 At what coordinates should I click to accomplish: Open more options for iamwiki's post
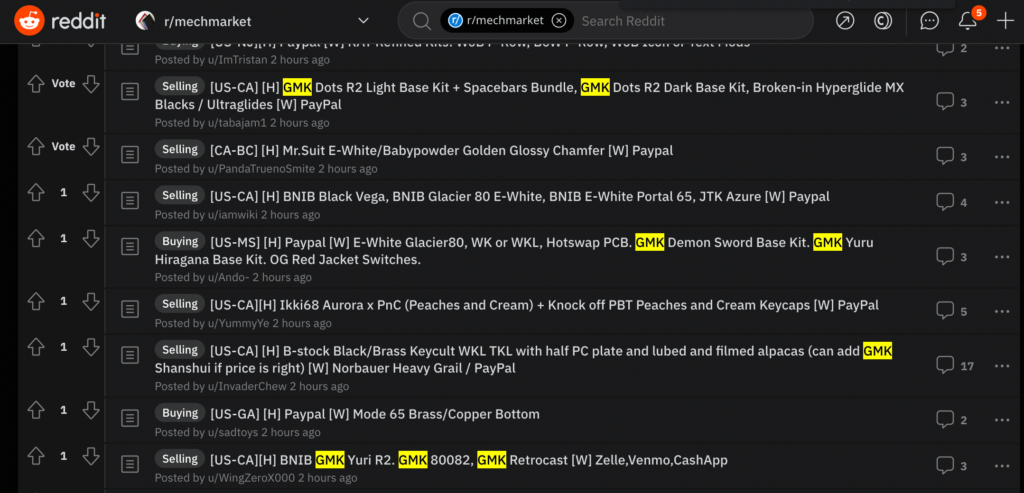1002,202
